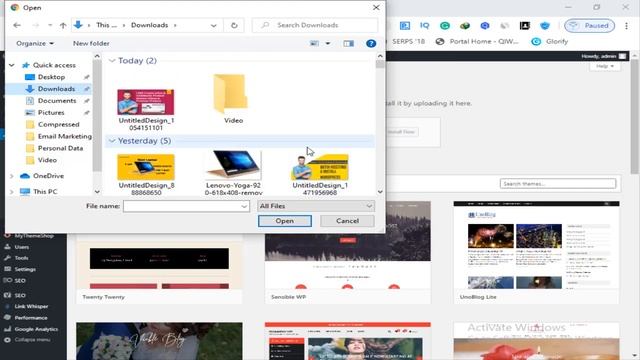This screenshot has height=360, width=640.
Task: Click New folder button
Action: (x=91, y=43)
